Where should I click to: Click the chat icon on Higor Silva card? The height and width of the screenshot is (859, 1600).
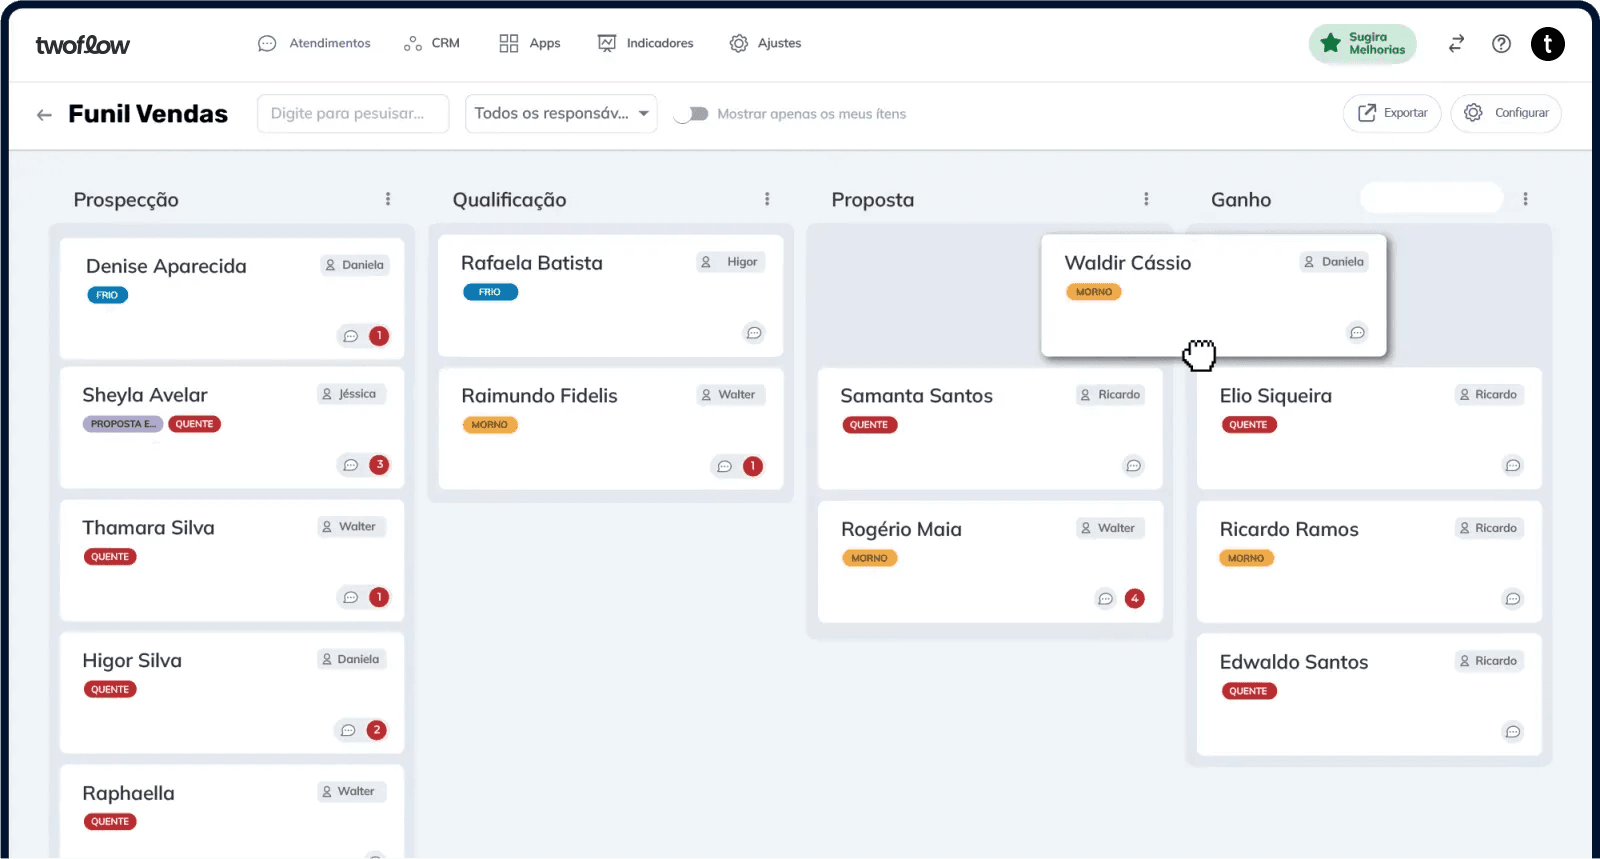click(348, 730)
